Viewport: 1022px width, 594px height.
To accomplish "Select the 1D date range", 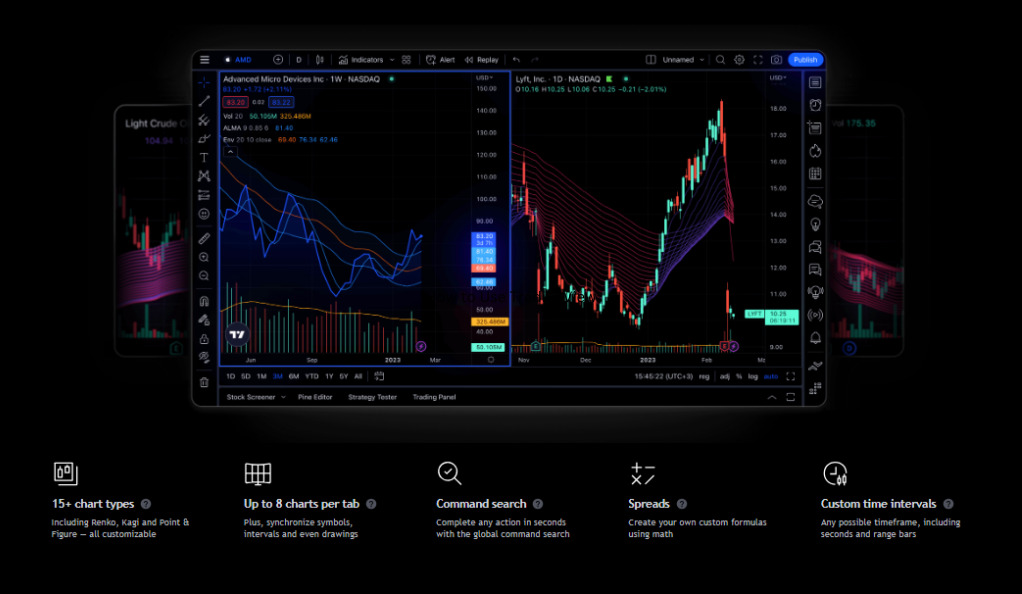I will (231, 376).
